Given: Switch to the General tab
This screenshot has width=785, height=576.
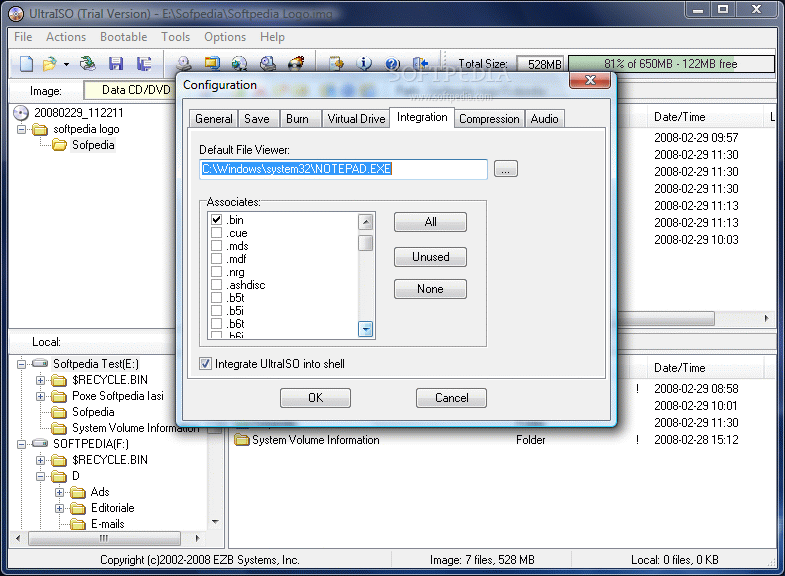Looking at the screenshot, I should point(214,119).
